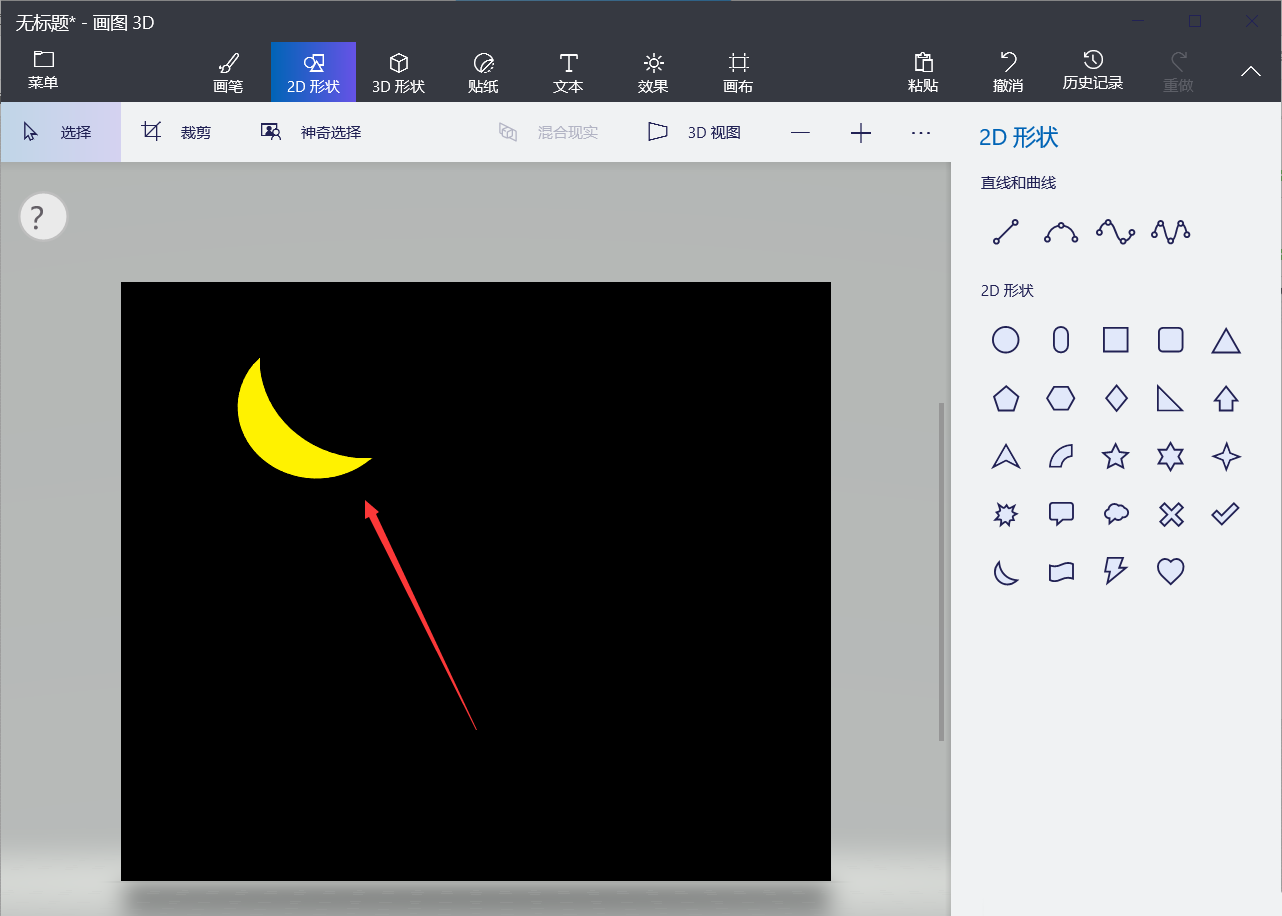This screenshot has width=1282, height=916.
Task: Pick the six-point star shape
Action: pos(1171,457)
